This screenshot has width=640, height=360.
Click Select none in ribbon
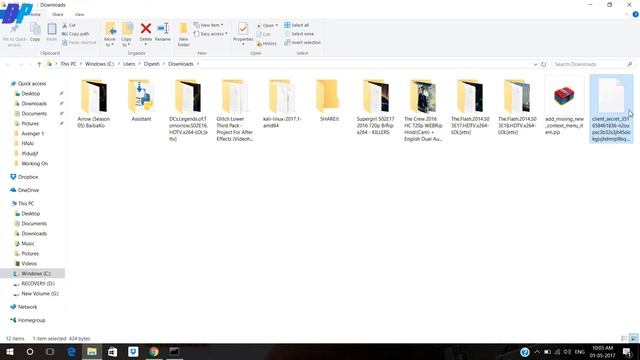pyautogui.click(x=299, y=34)
